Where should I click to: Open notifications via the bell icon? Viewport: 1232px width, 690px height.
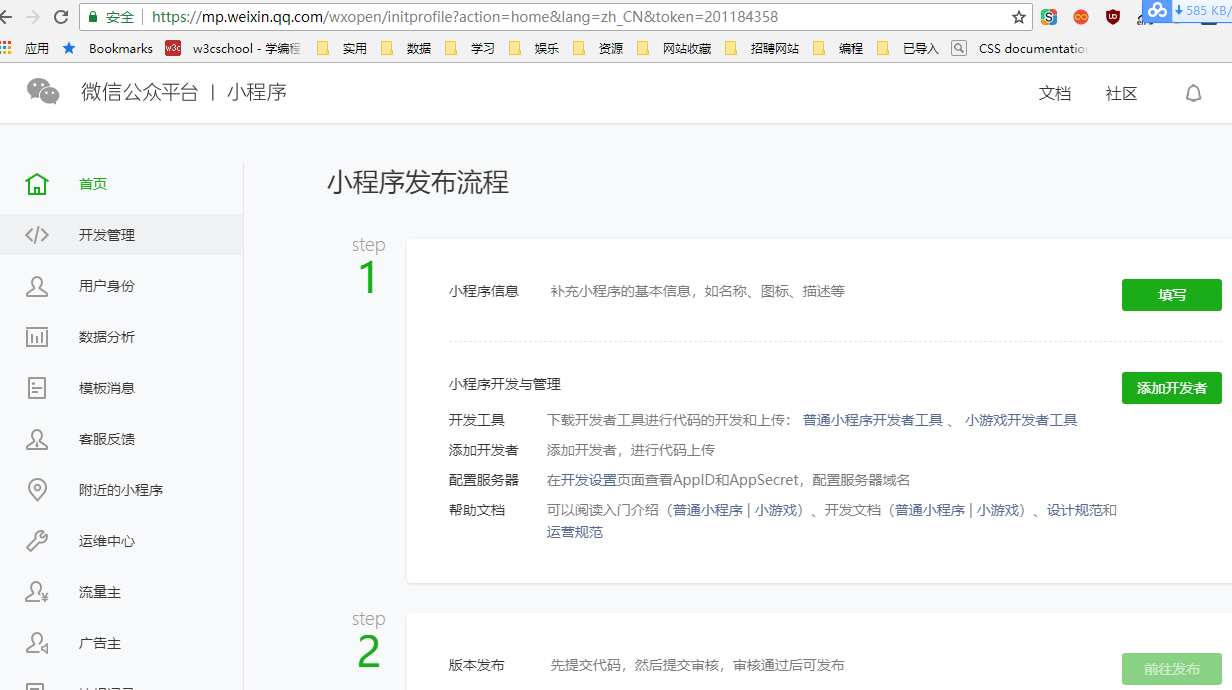click(1193, 94)
